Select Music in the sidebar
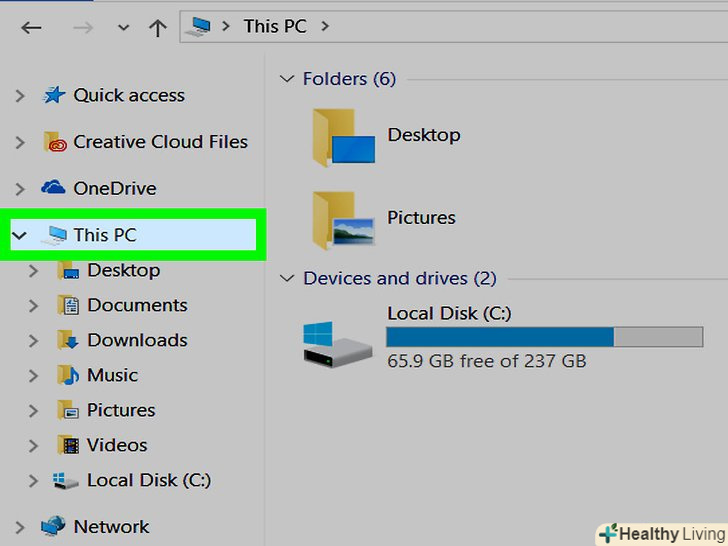The width and height of the screenshot is (728, 546). point(112,375)
